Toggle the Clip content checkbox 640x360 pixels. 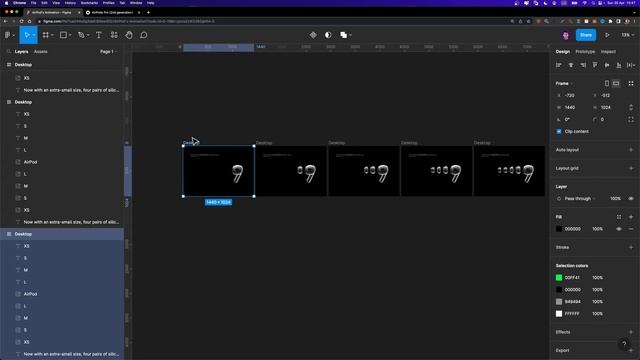click(559, 131)
